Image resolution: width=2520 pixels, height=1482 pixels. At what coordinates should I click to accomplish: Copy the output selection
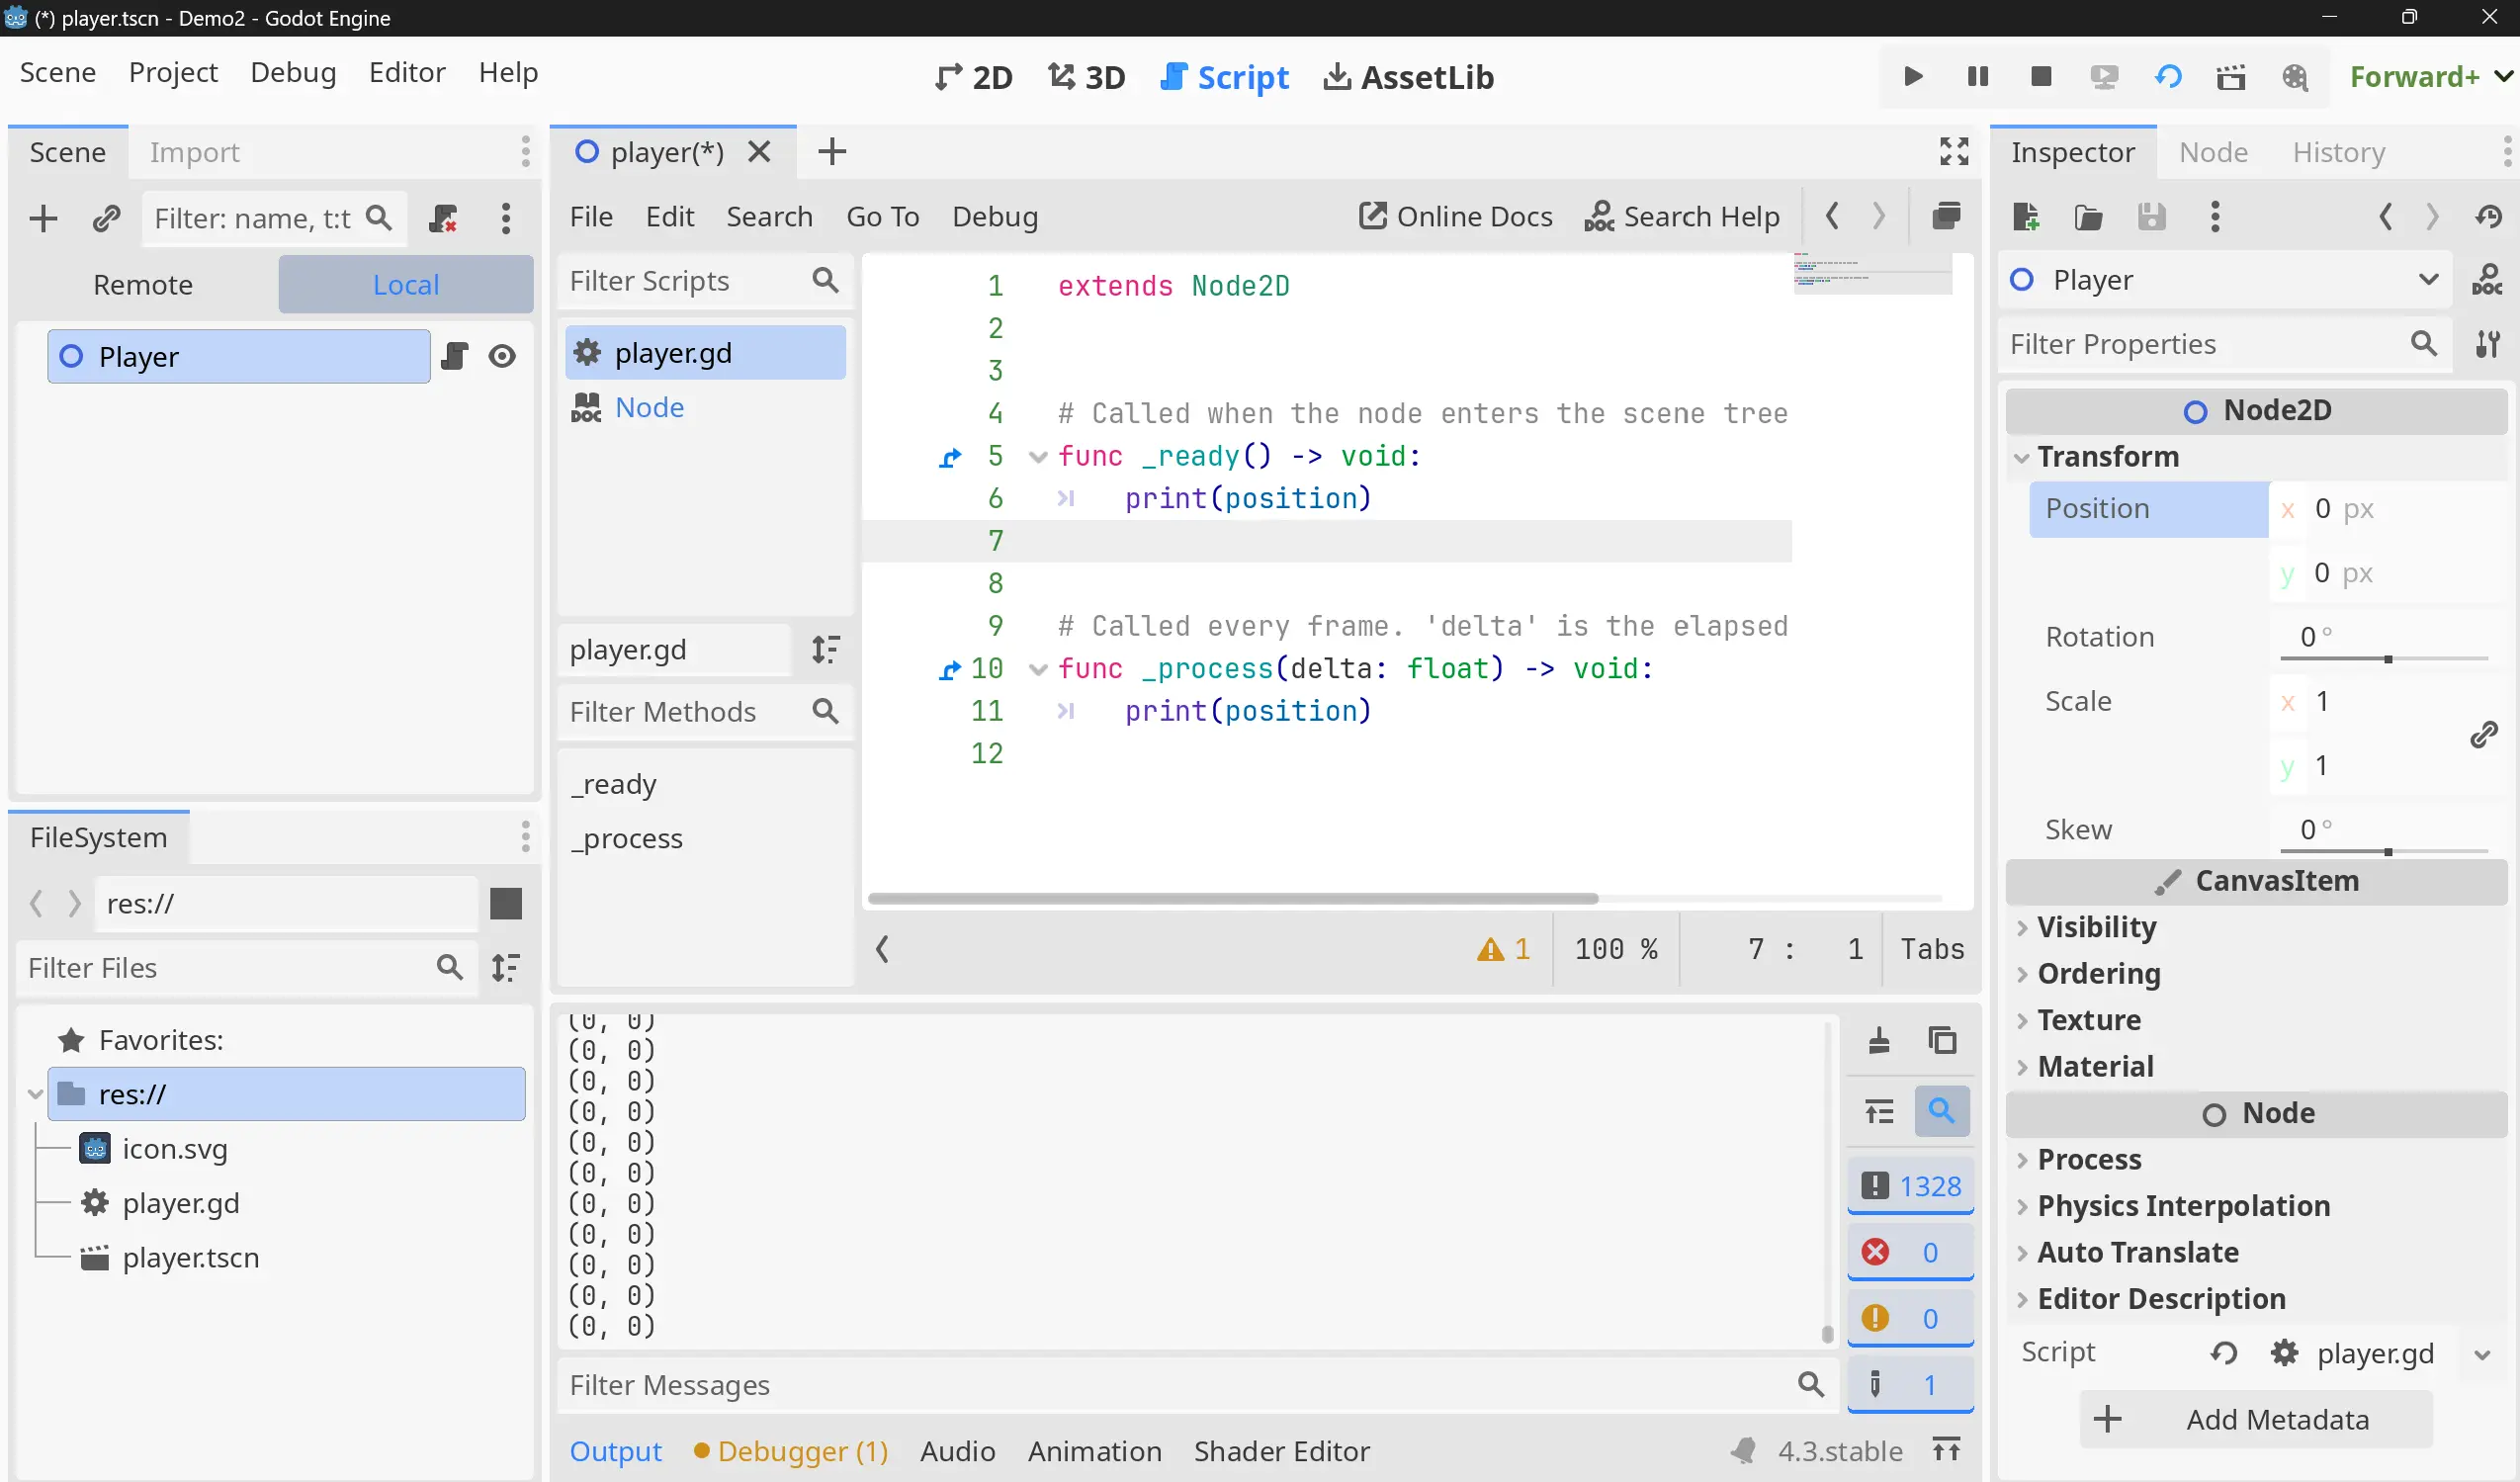(1942, 1041)
